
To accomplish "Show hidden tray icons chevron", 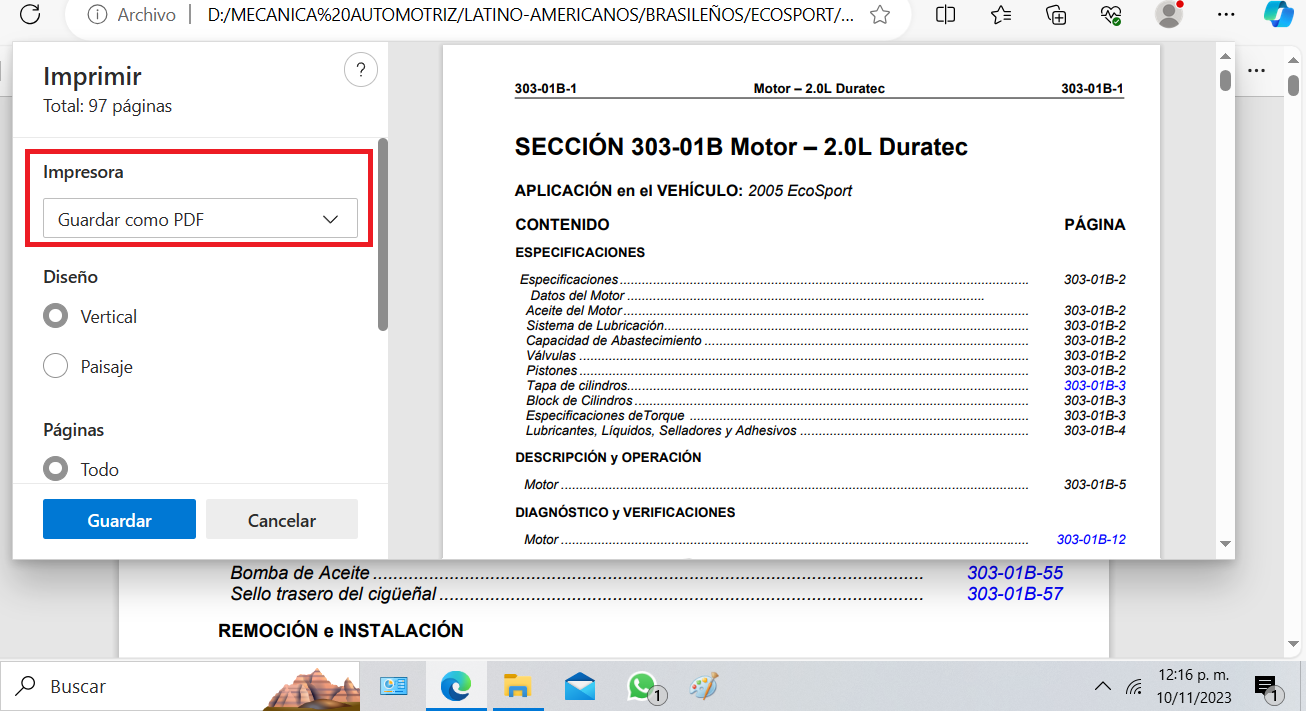I will click(x=1102, y=687).
